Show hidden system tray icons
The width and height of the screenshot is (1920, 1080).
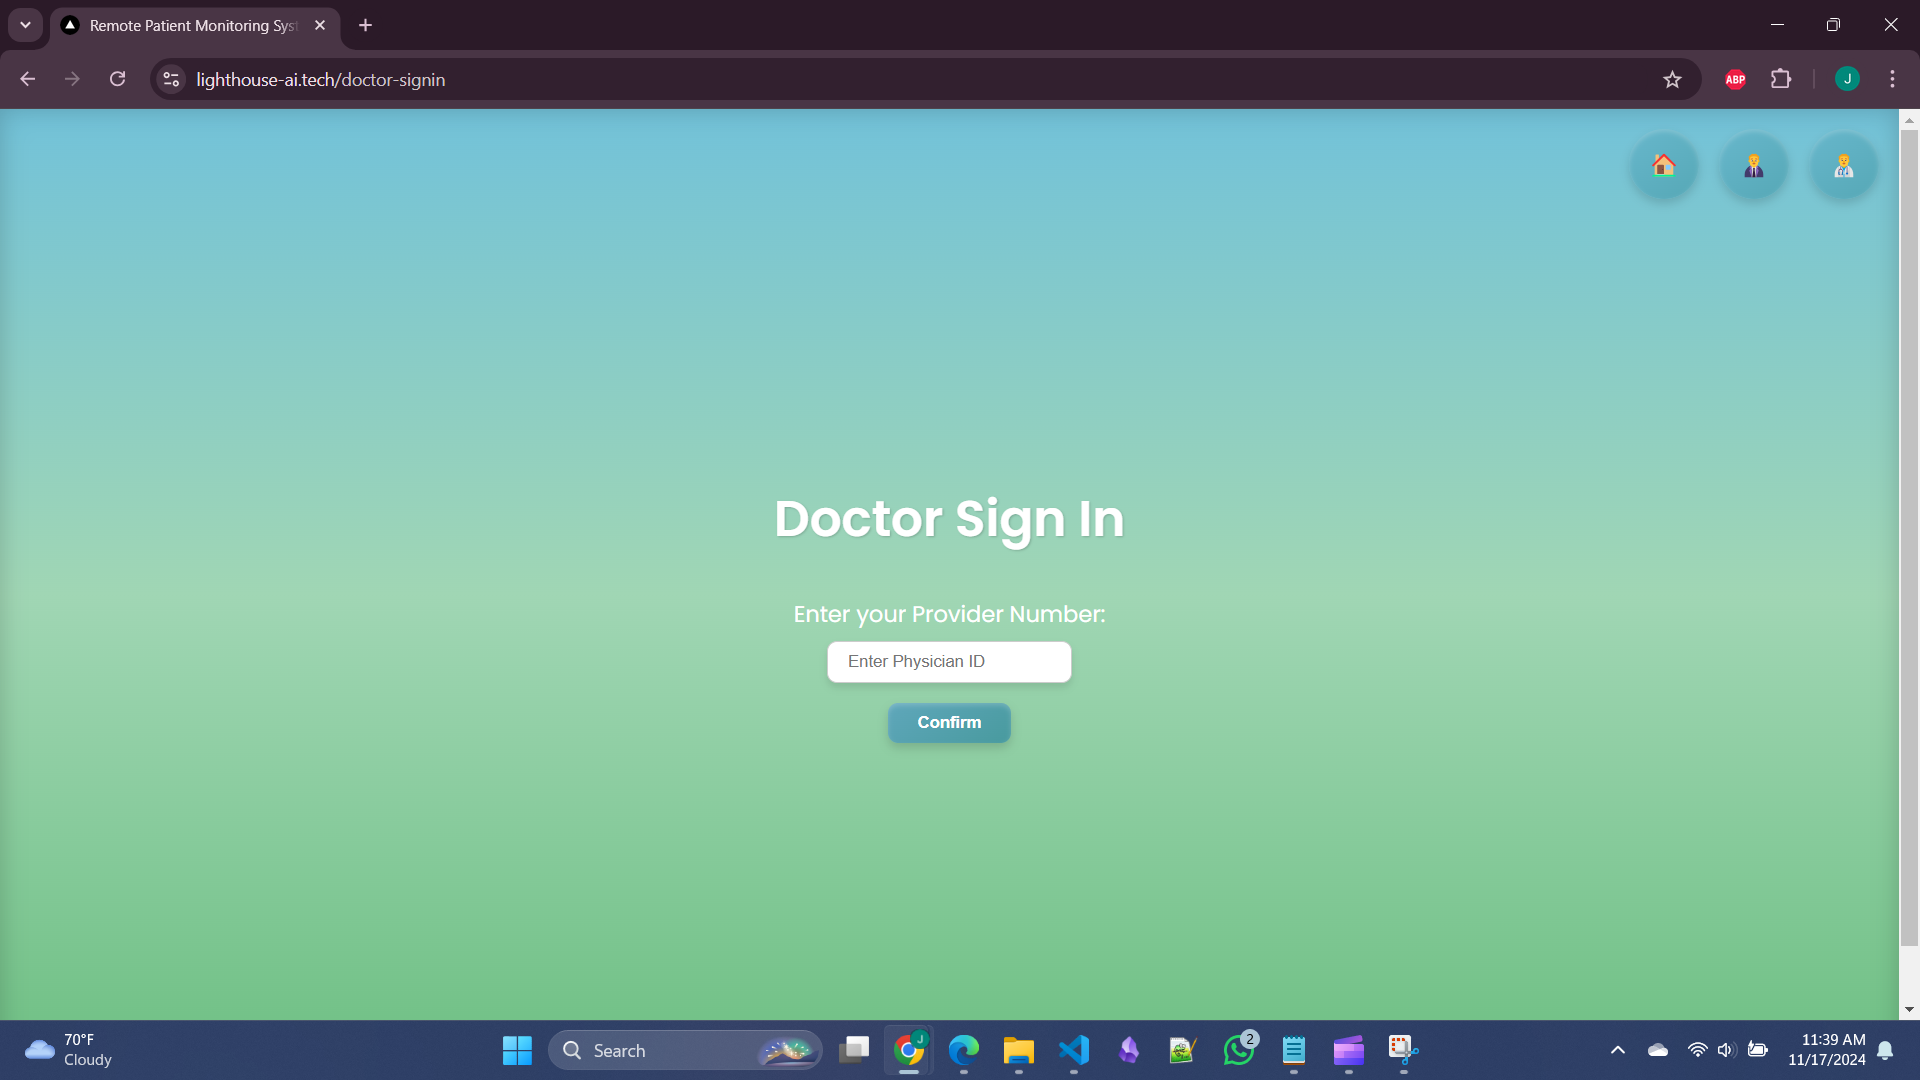point(1617,1050)
